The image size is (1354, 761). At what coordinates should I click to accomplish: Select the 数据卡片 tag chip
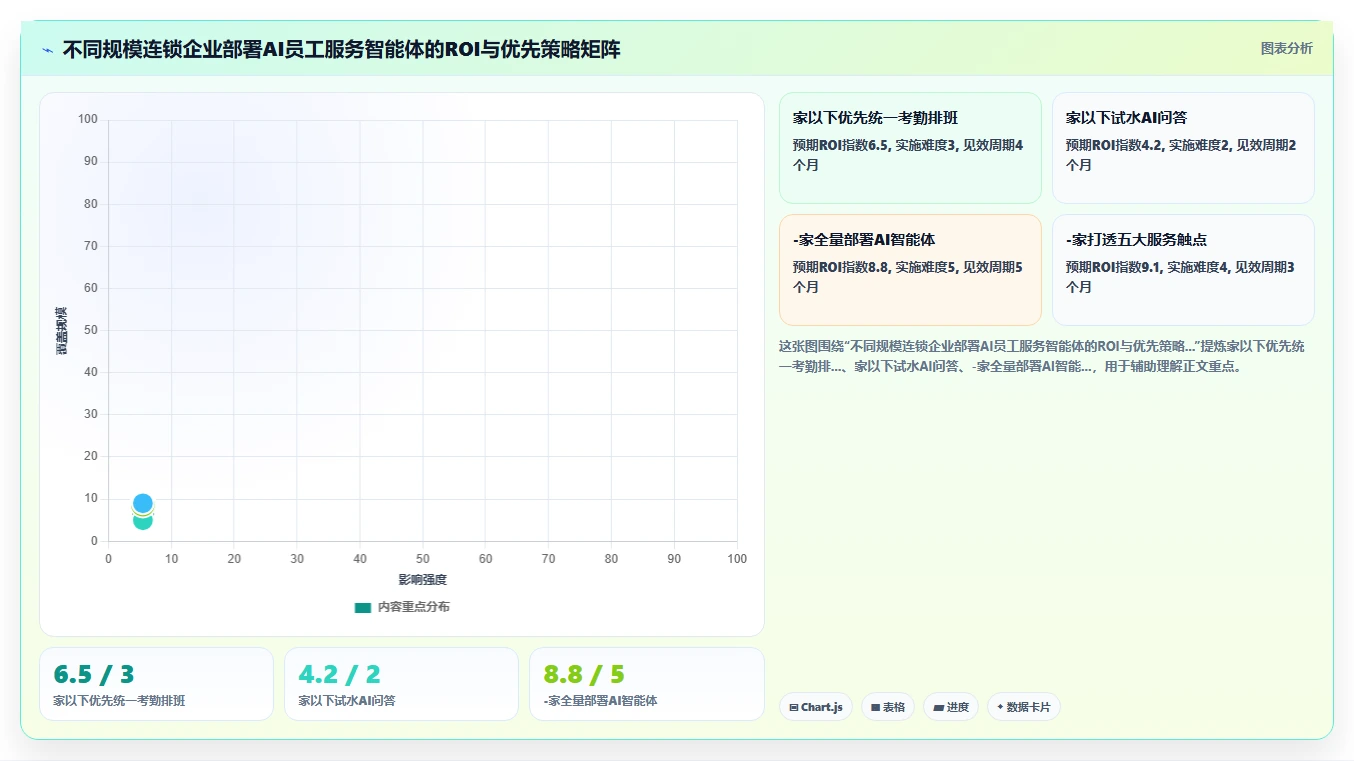pos(1024,707)
